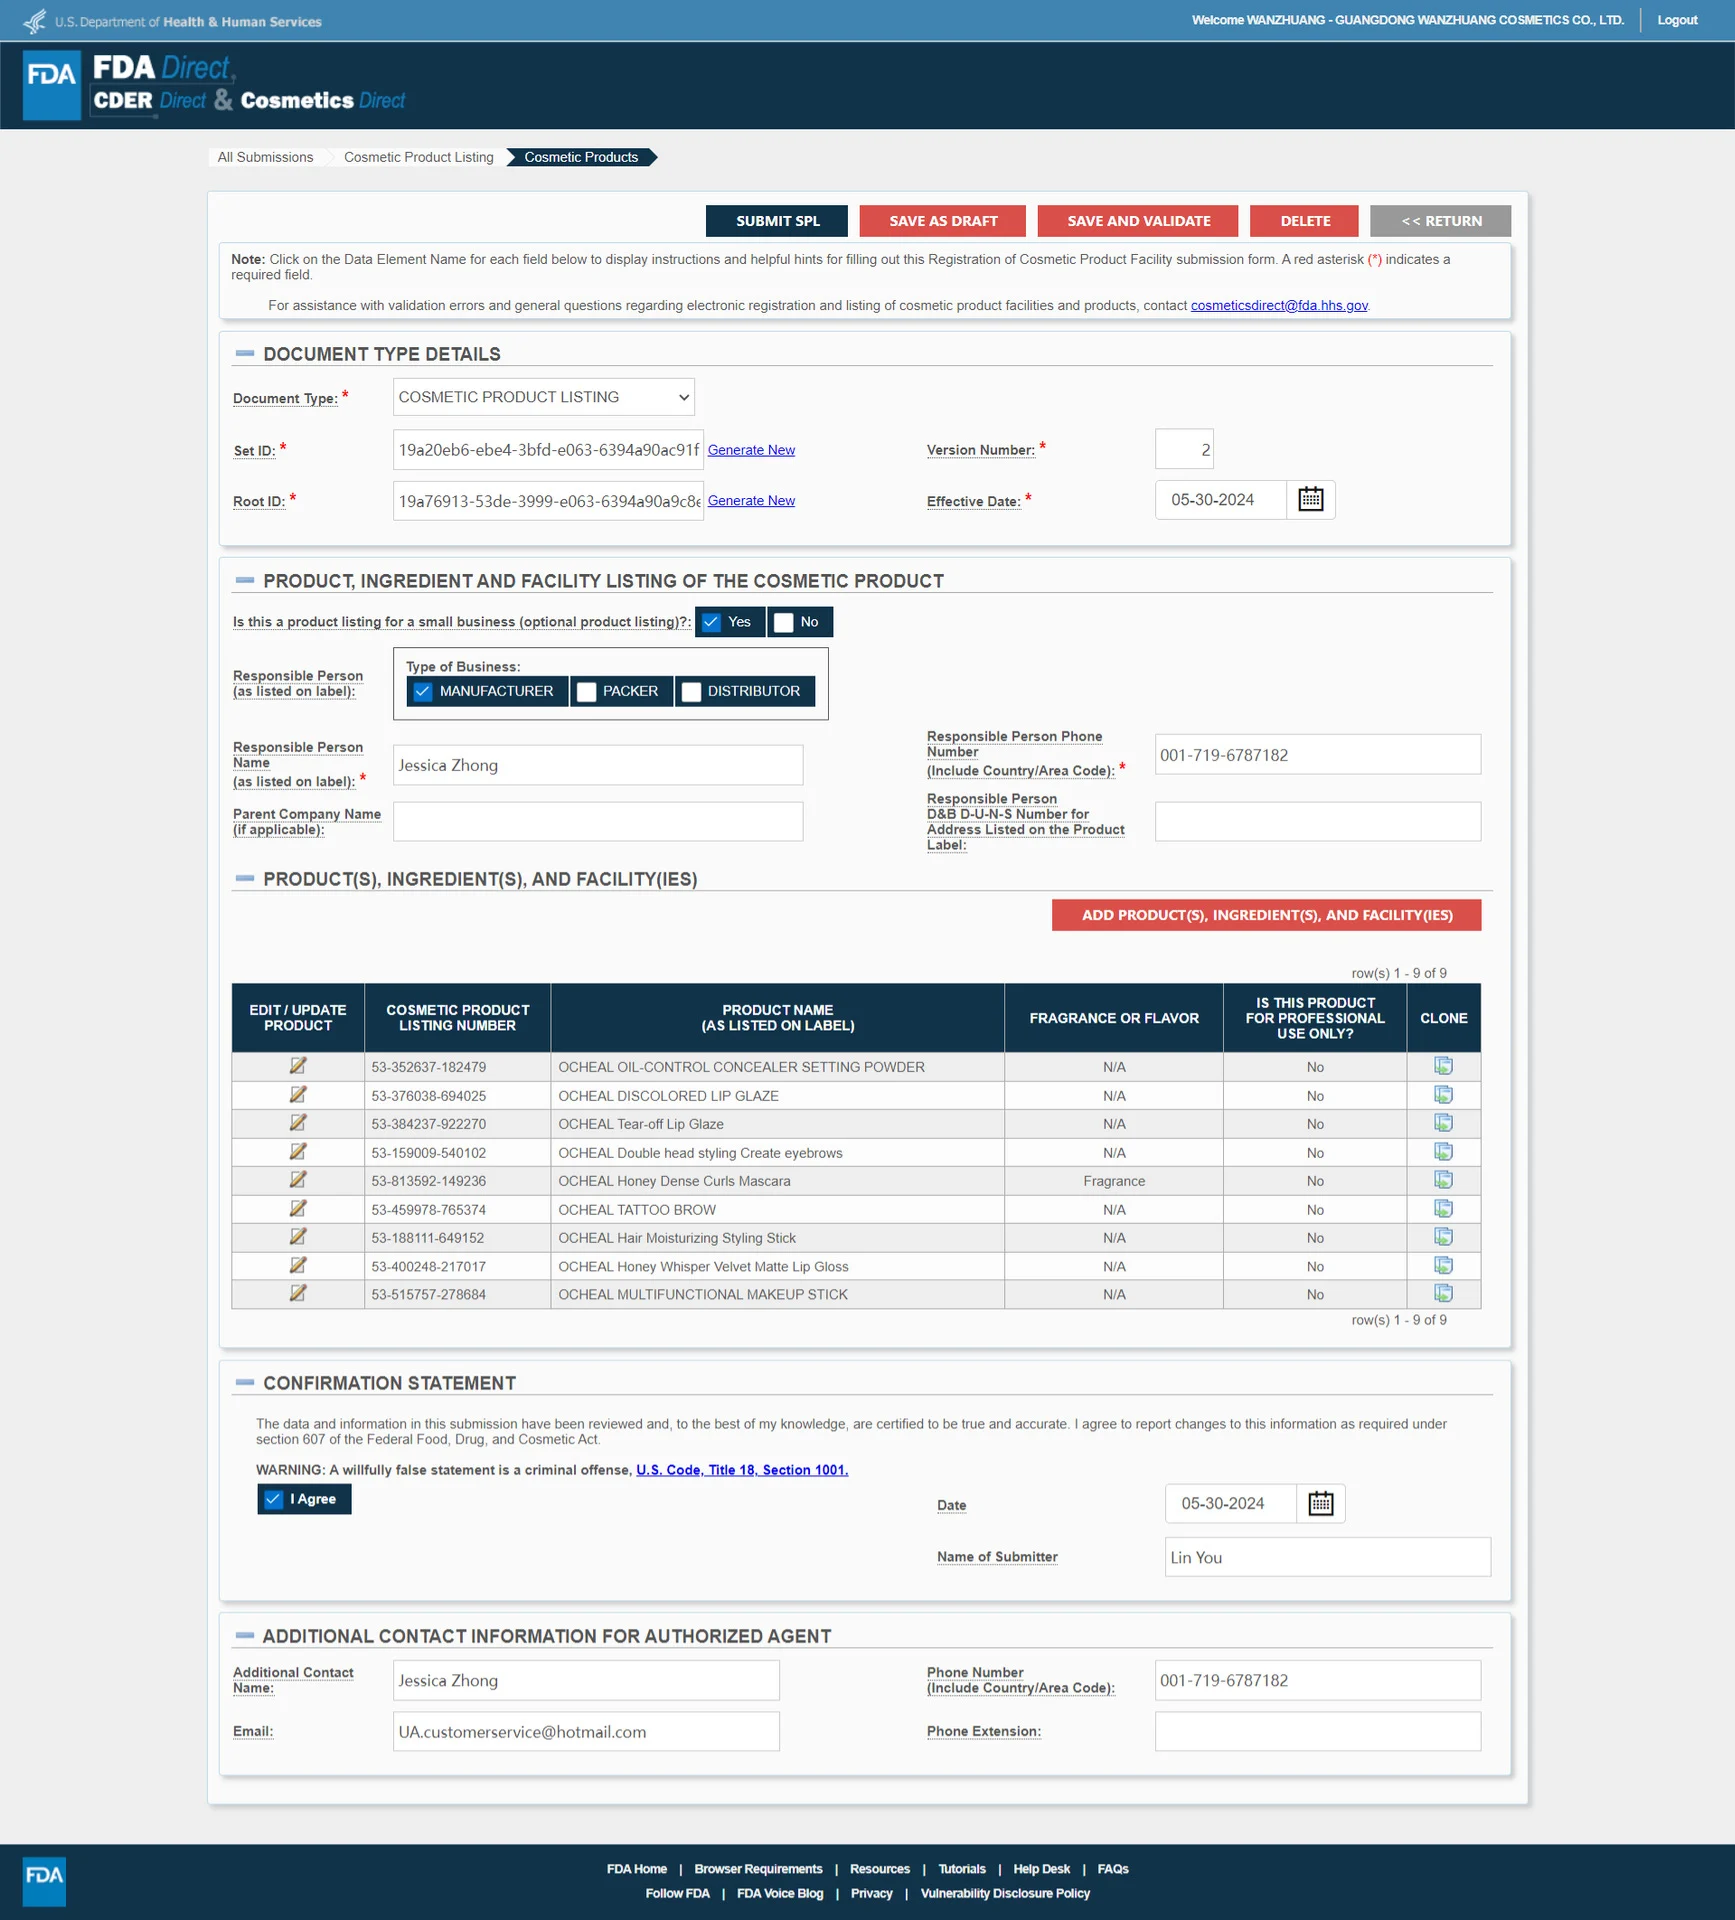This screenshot has width=1735, height=1920.
Task: Clone the OCHEAL TATTOO BROW row
Action: coord(1443,1209)
